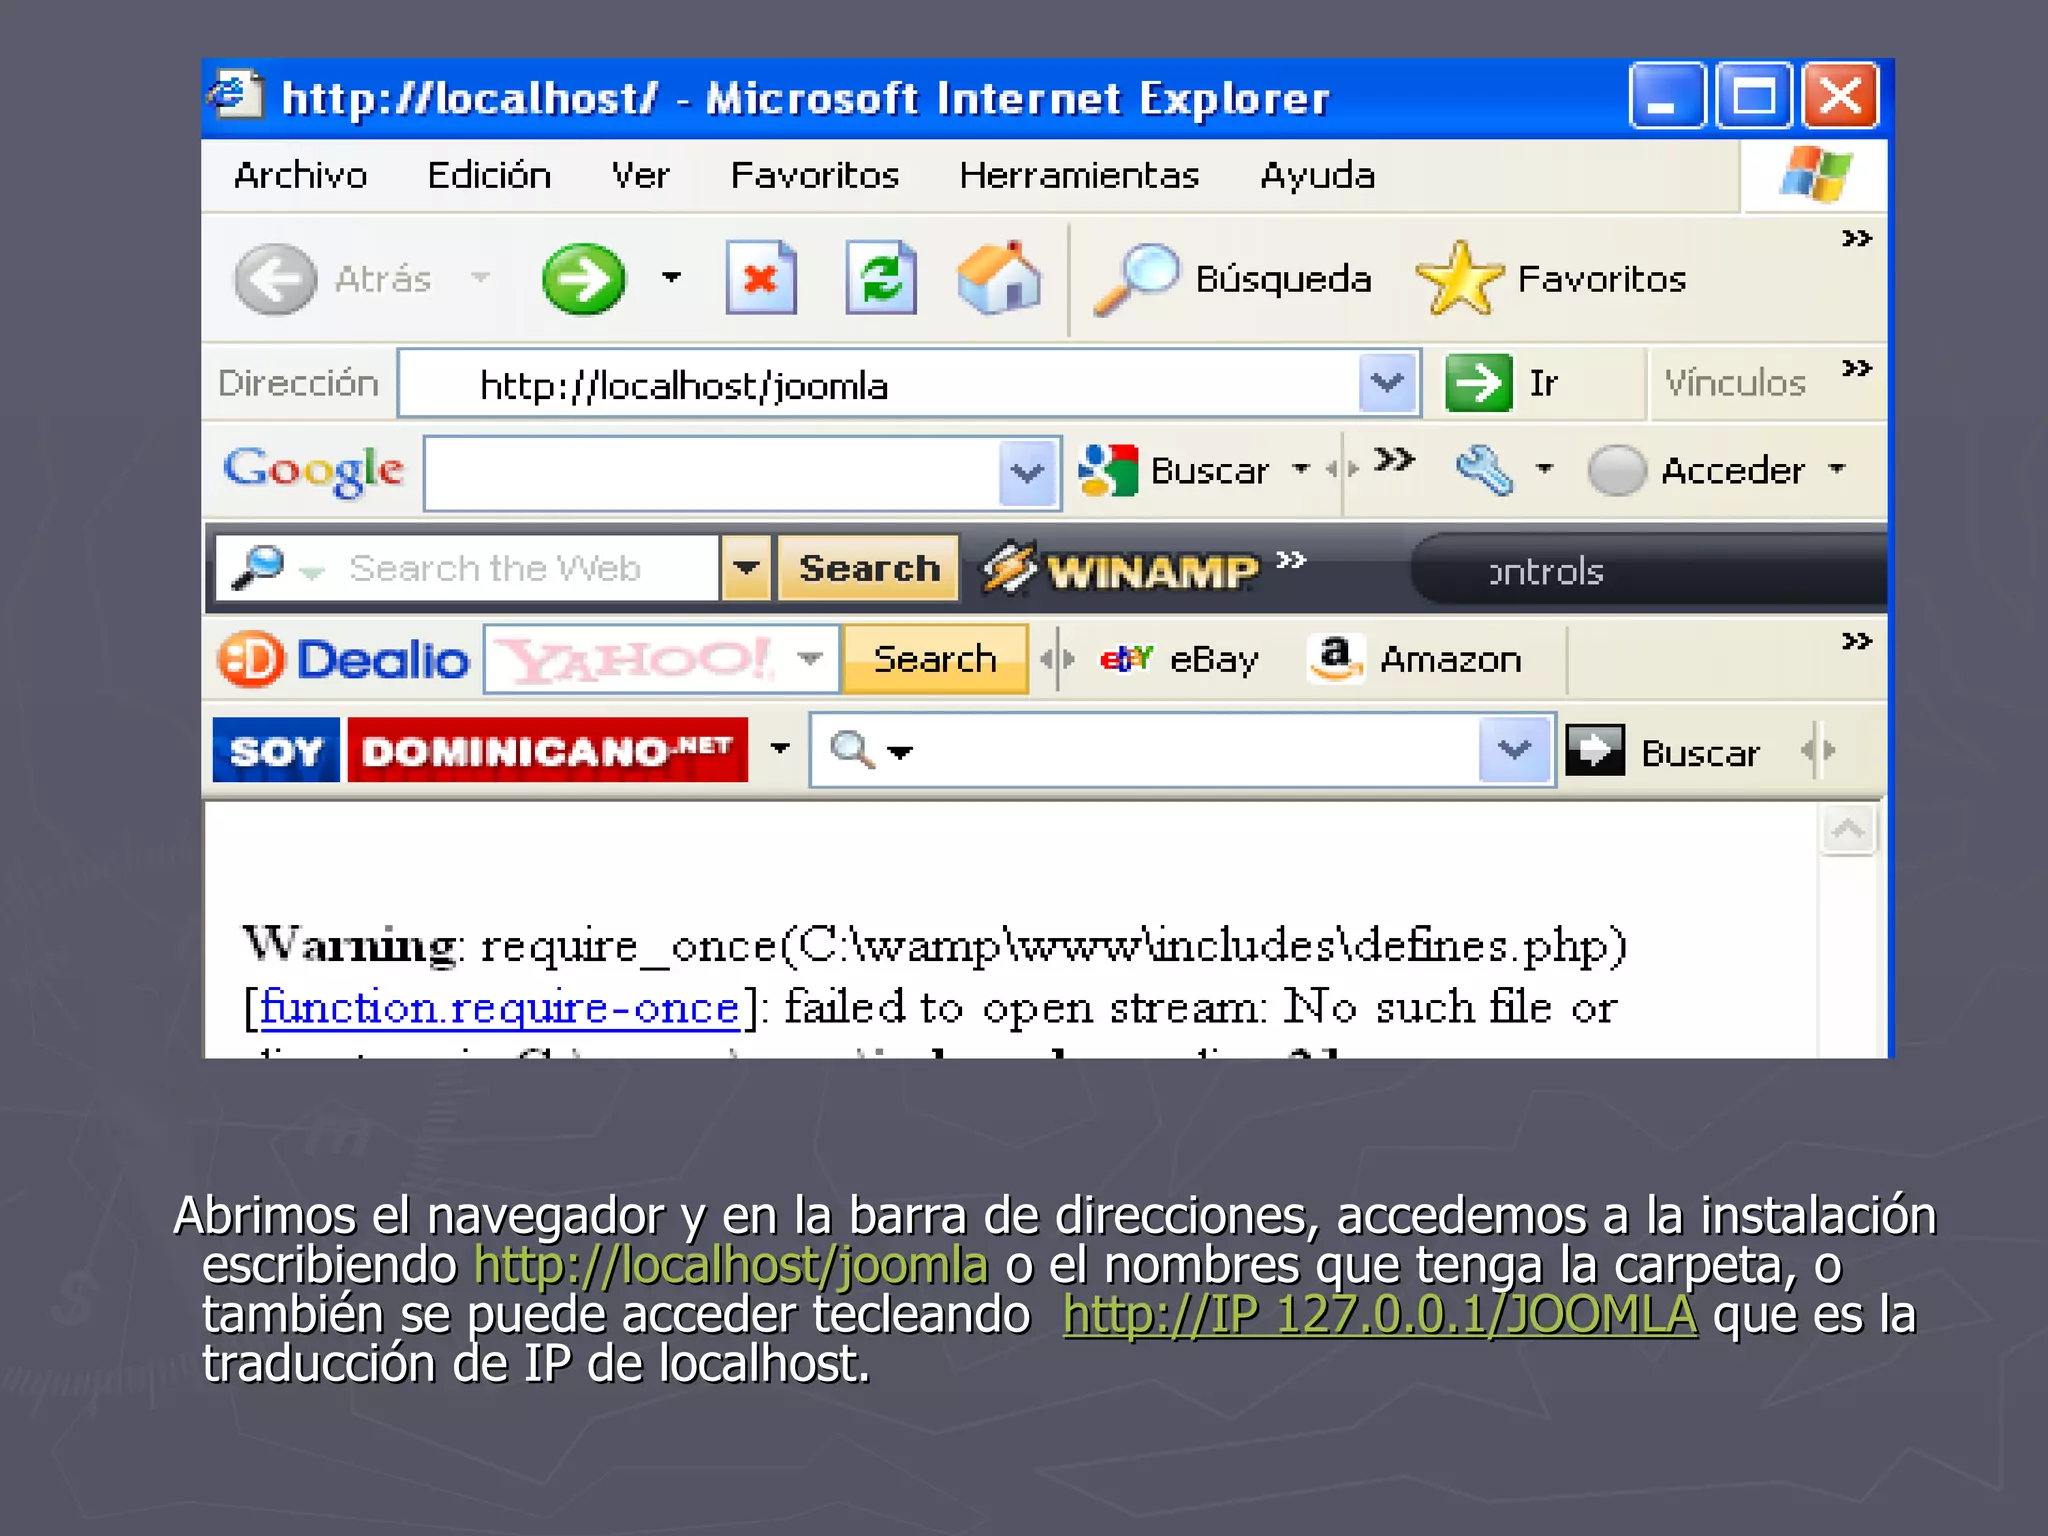Click the Windows flag logo
2048x1536 pixels.
click(1815, 173)
